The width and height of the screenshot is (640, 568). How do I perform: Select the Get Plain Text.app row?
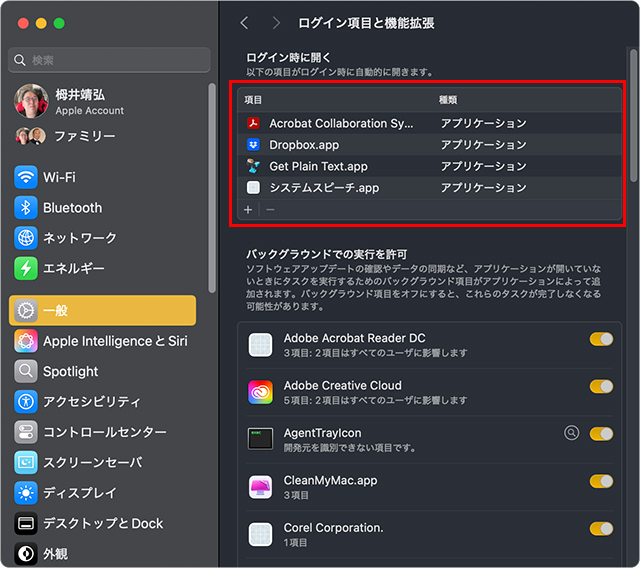click(x=429, y=166)
